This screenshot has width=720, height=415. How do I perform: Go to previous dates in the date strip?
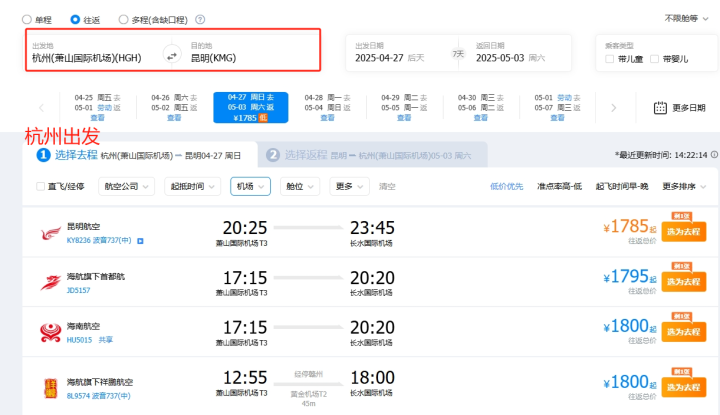[x=41, y=108]
